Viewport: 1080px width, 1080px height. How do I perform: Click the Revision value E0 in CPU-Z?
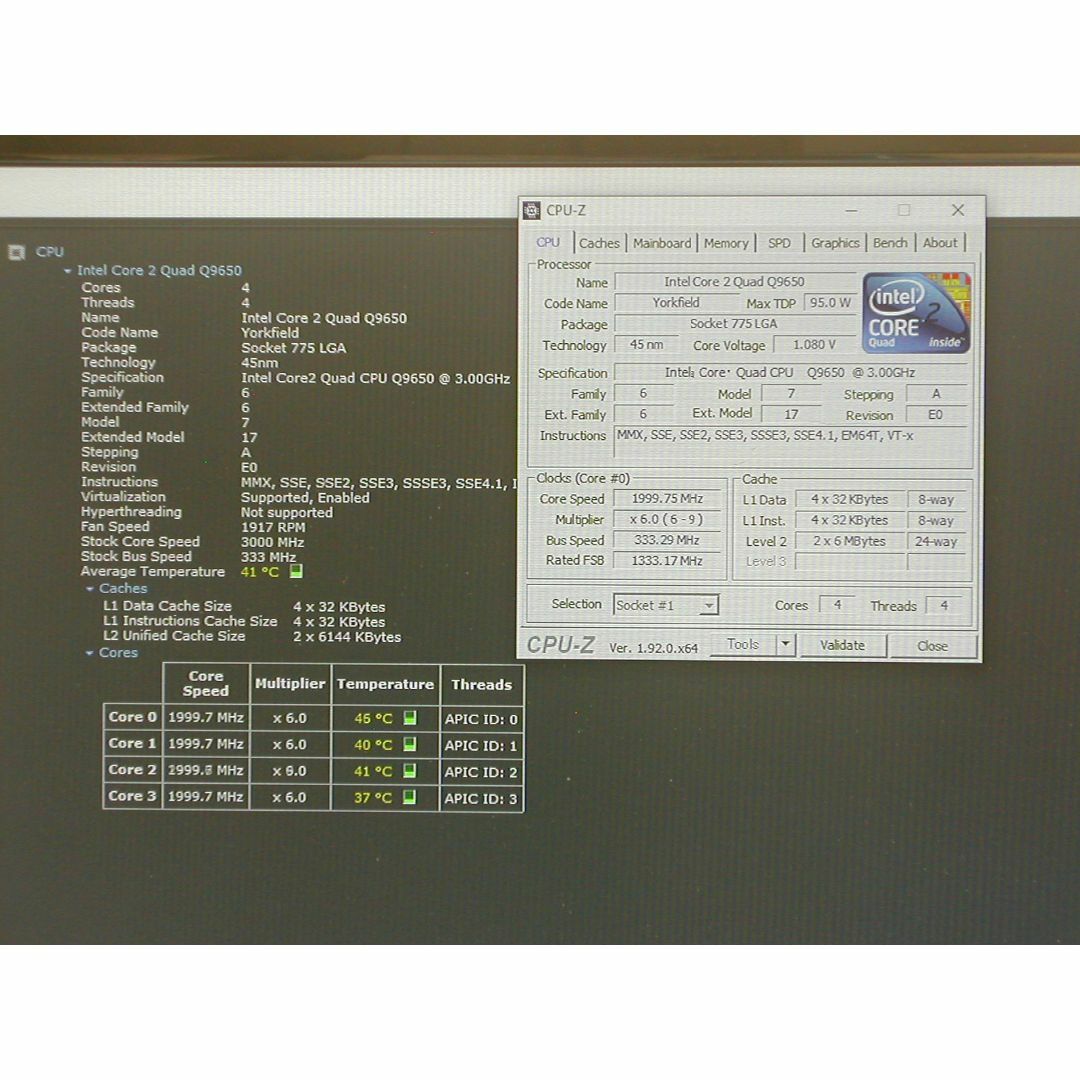(x=935, y=415)
